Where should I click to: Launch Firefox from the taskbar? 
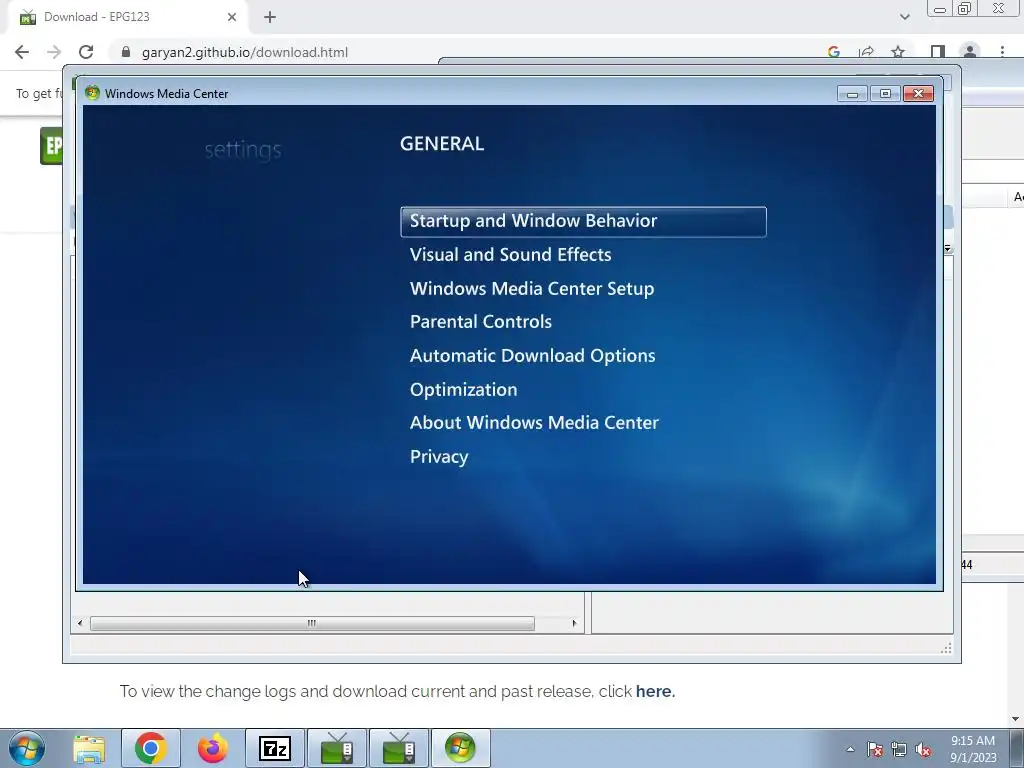pos(213,748)
